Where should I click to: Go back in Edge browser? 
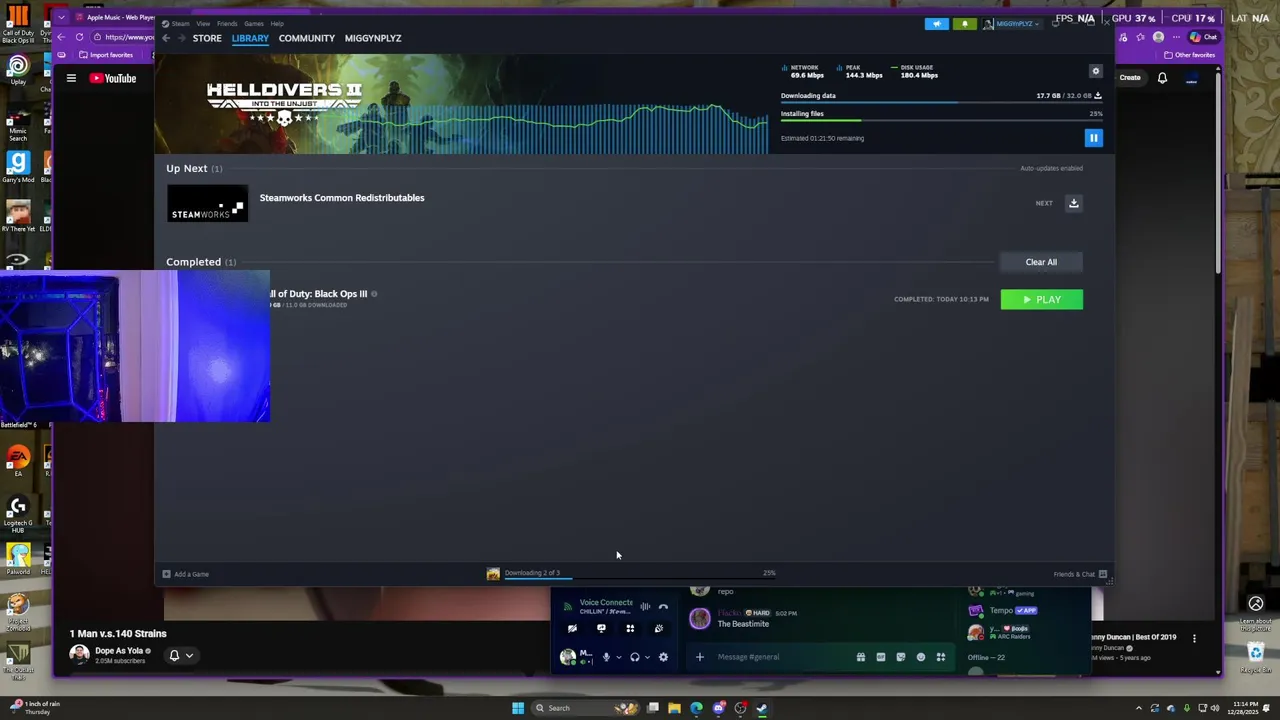pyautogui.click(x=61, y=37)
